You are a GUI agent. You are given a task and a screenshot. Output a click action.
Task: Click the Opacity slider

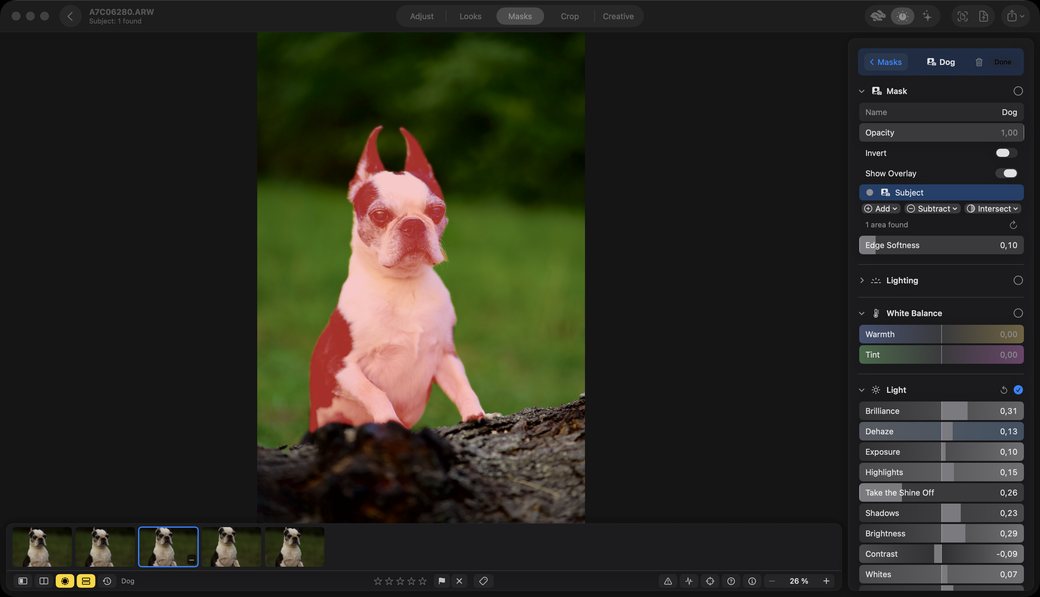941,133
